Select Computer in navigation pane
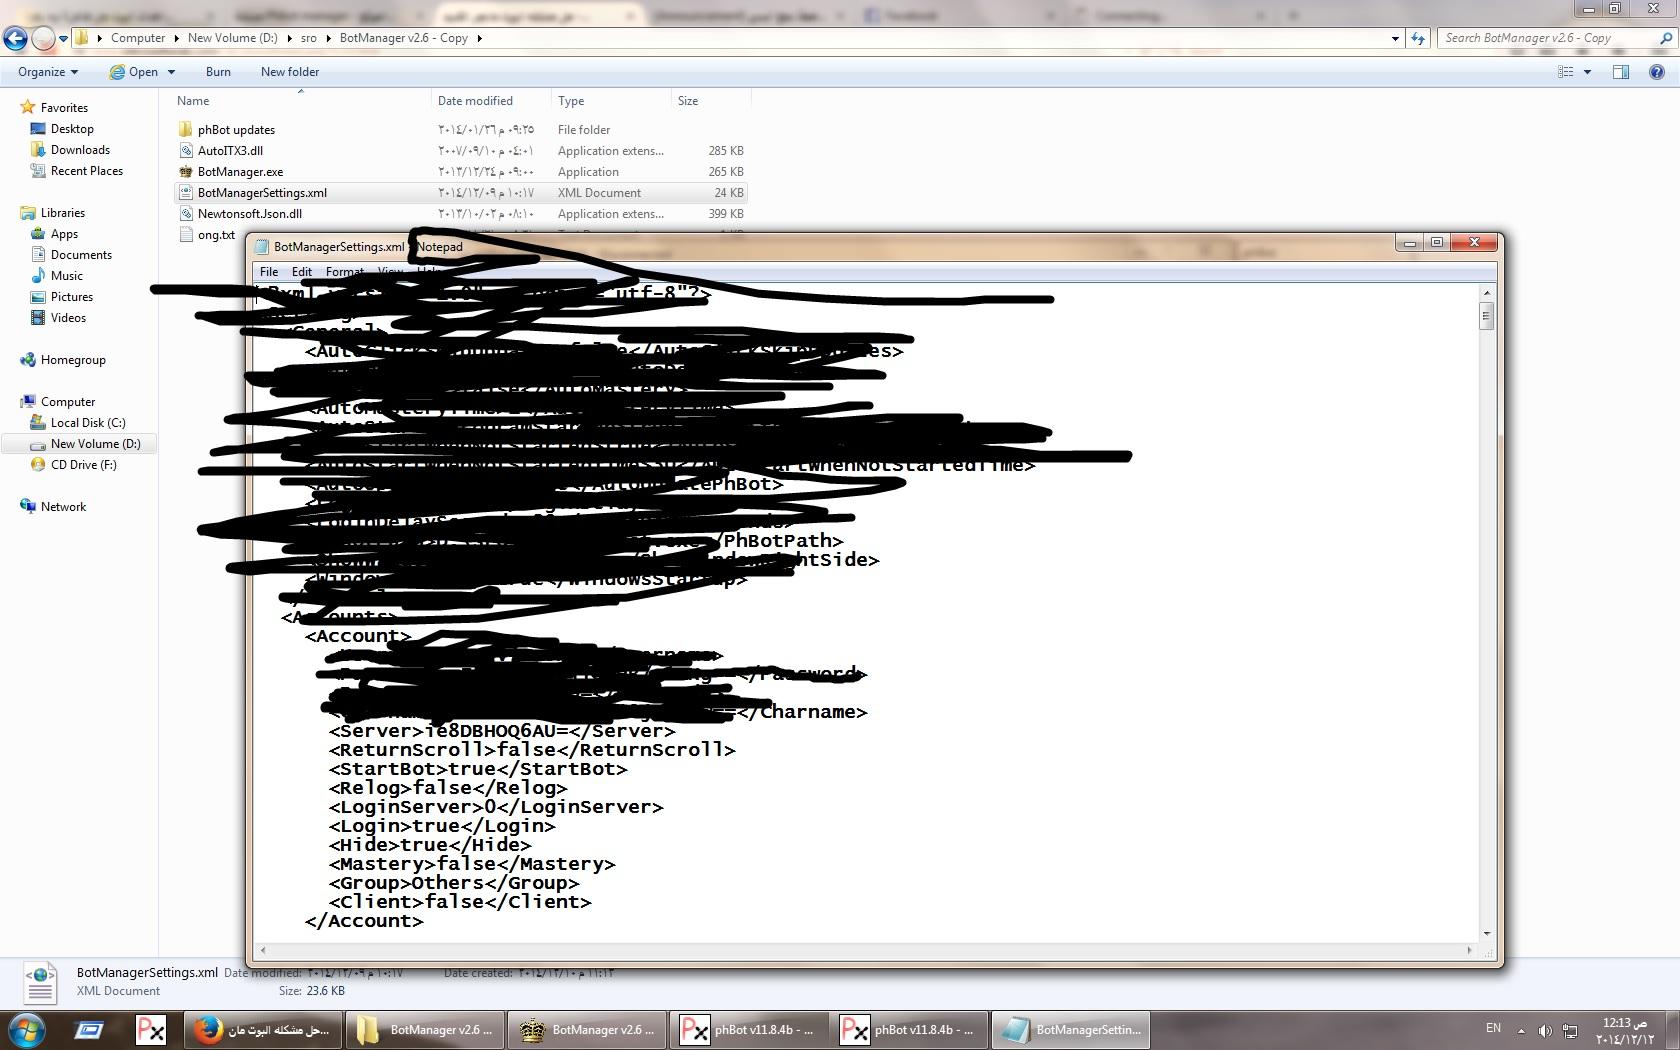1680x1050 pixels. point(67,402)
